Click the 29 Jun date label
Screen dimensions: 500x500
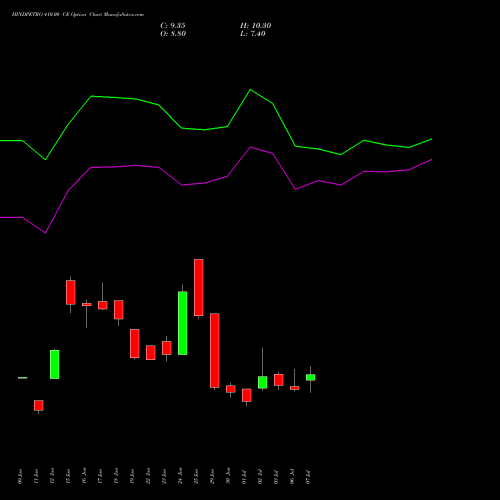click(x=212, y=476)
